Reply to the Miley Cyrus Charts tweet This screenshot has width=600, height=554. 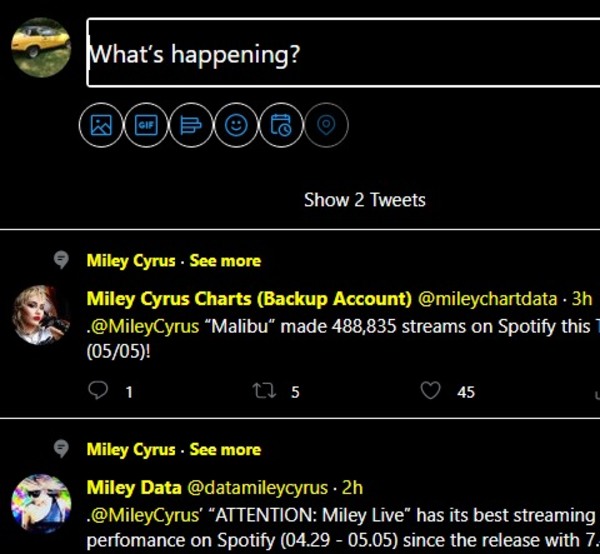tap(99, 392)
